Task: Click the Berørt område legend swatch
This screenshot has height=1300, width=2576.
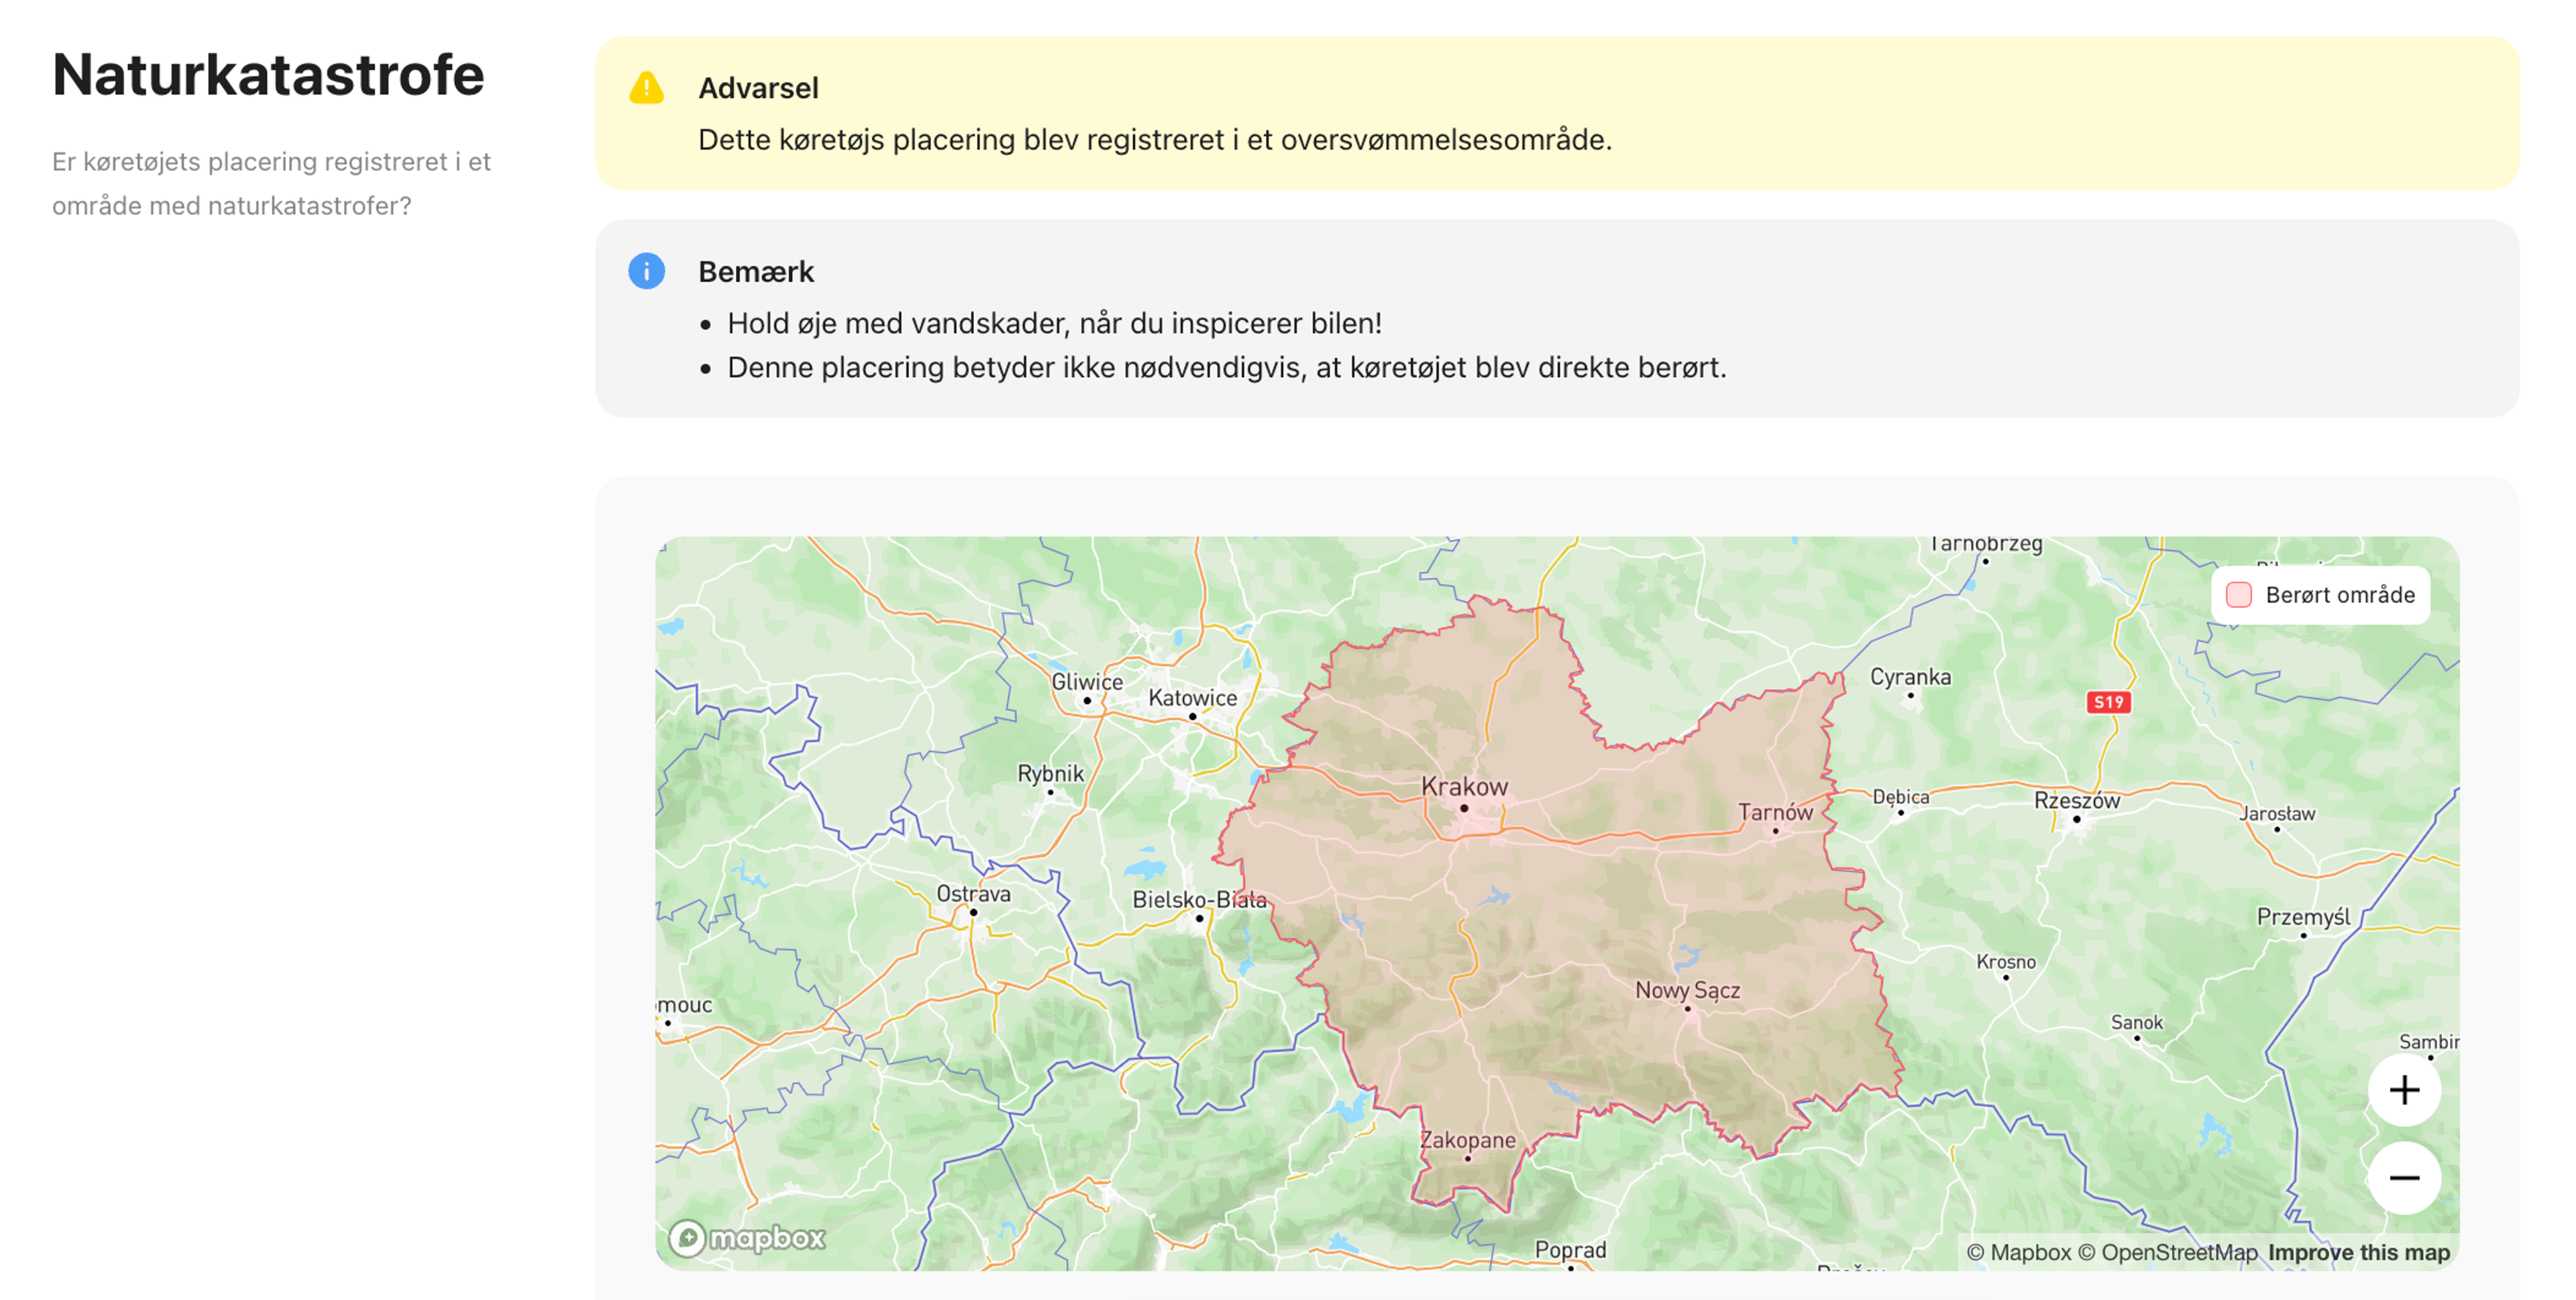Action: 2238,595
